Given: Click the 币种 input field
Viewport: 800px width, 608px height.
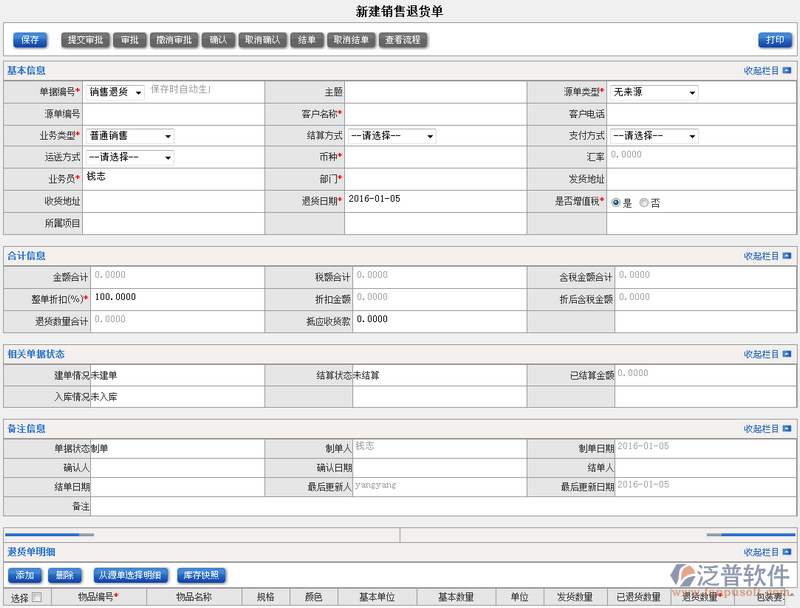Looking at the screenshot, I should (x=436, y=158).
